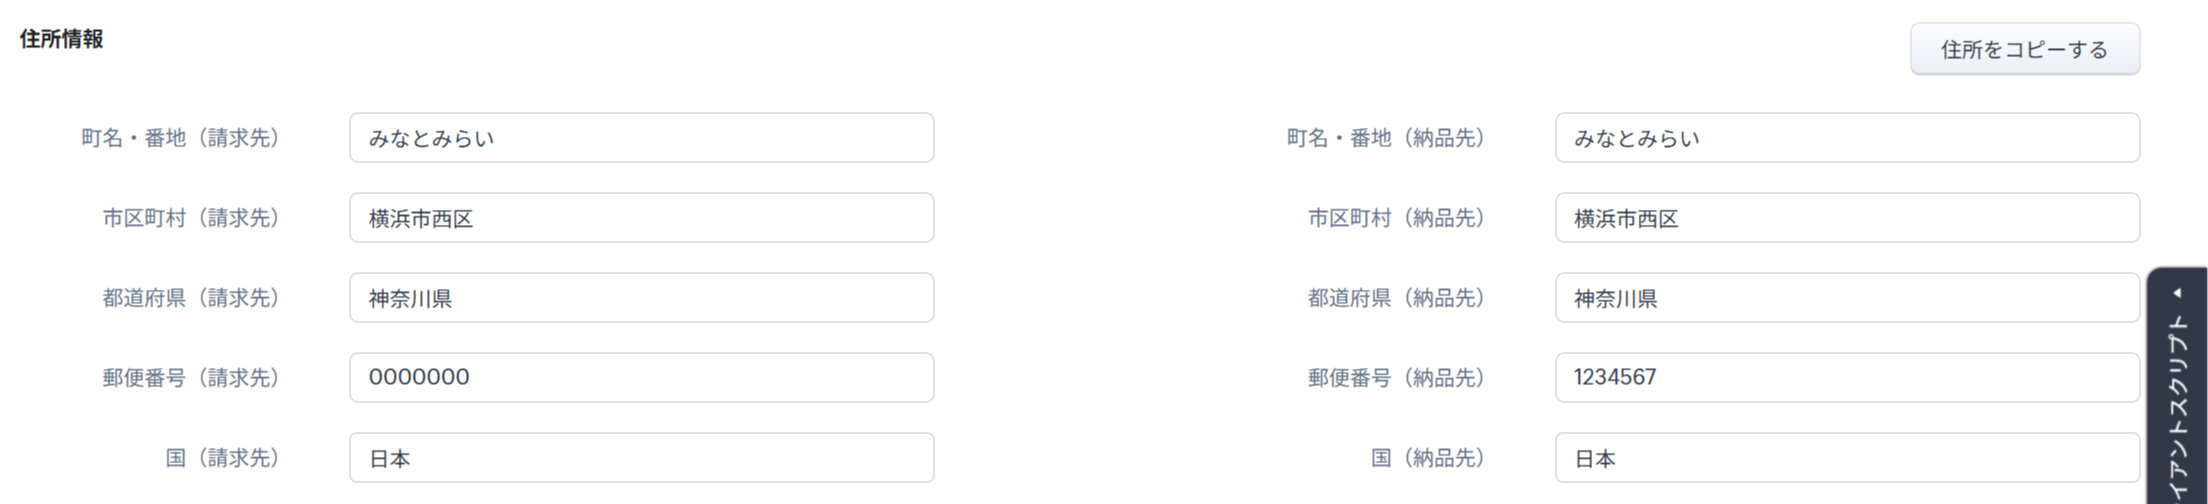Click the 住所情報 section heading
The height and width of the screenshot is (504, 2208).
(62, 39)
